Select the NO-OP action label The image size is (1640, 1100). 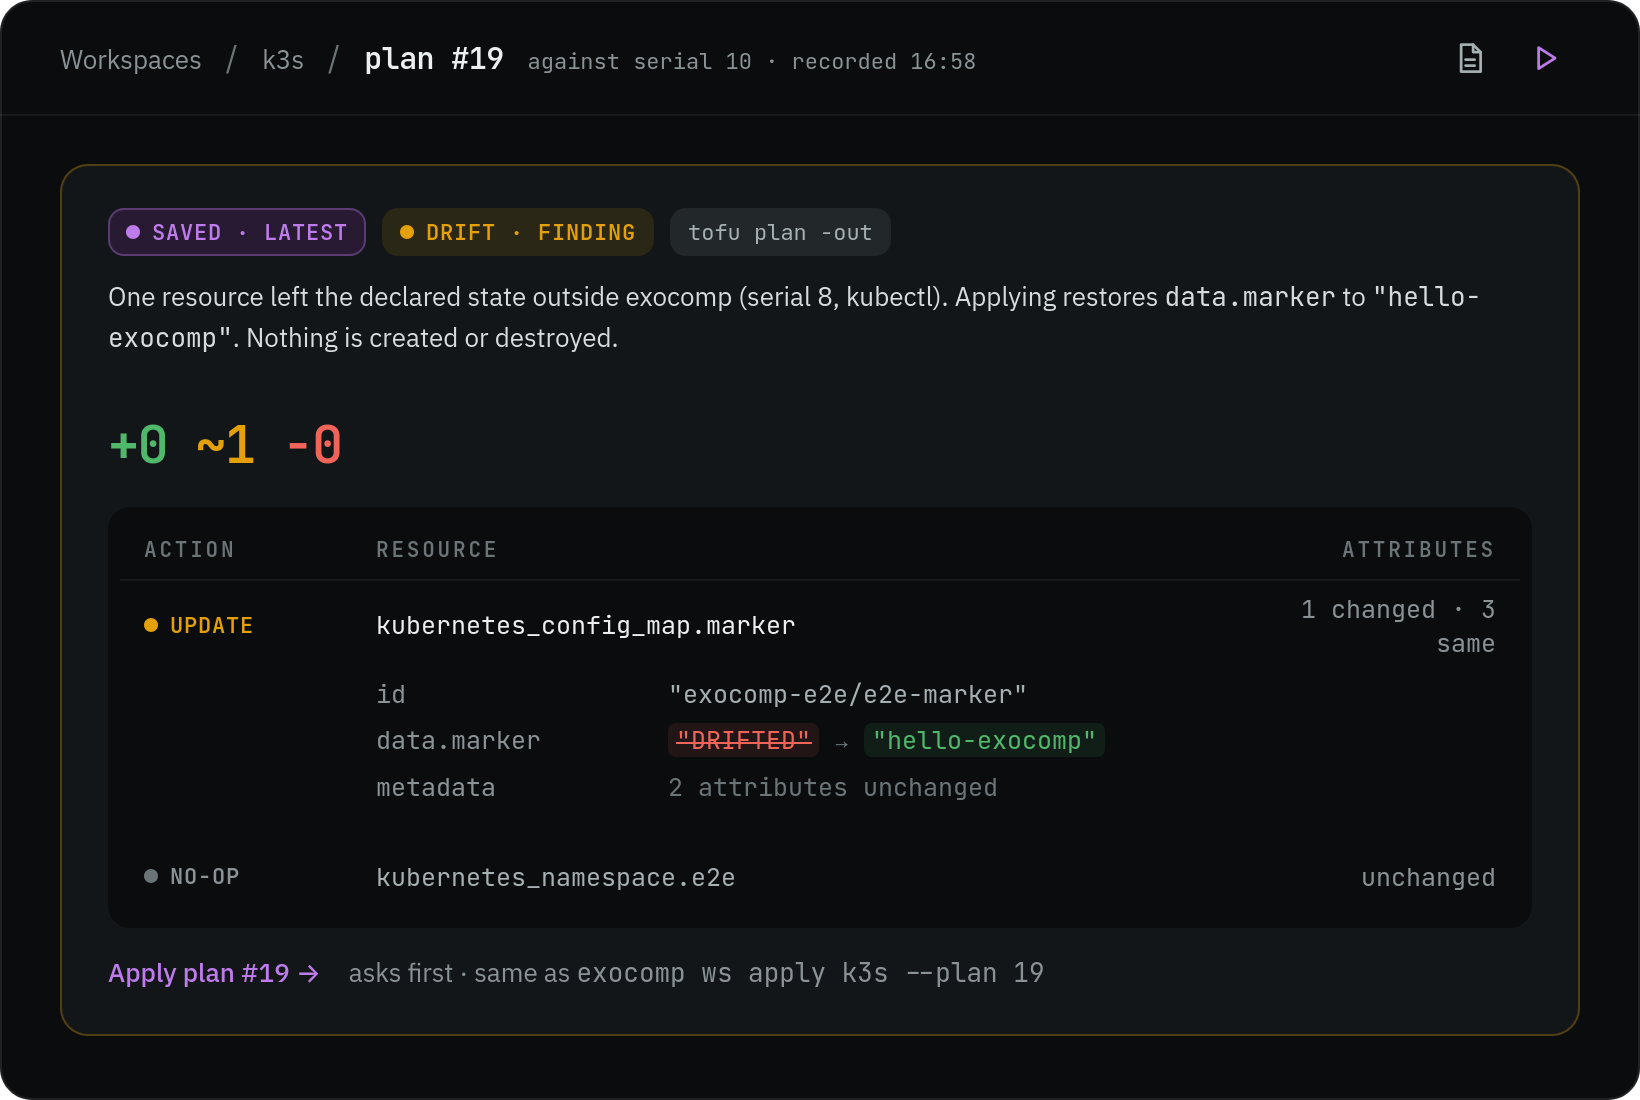pos(192,877)
